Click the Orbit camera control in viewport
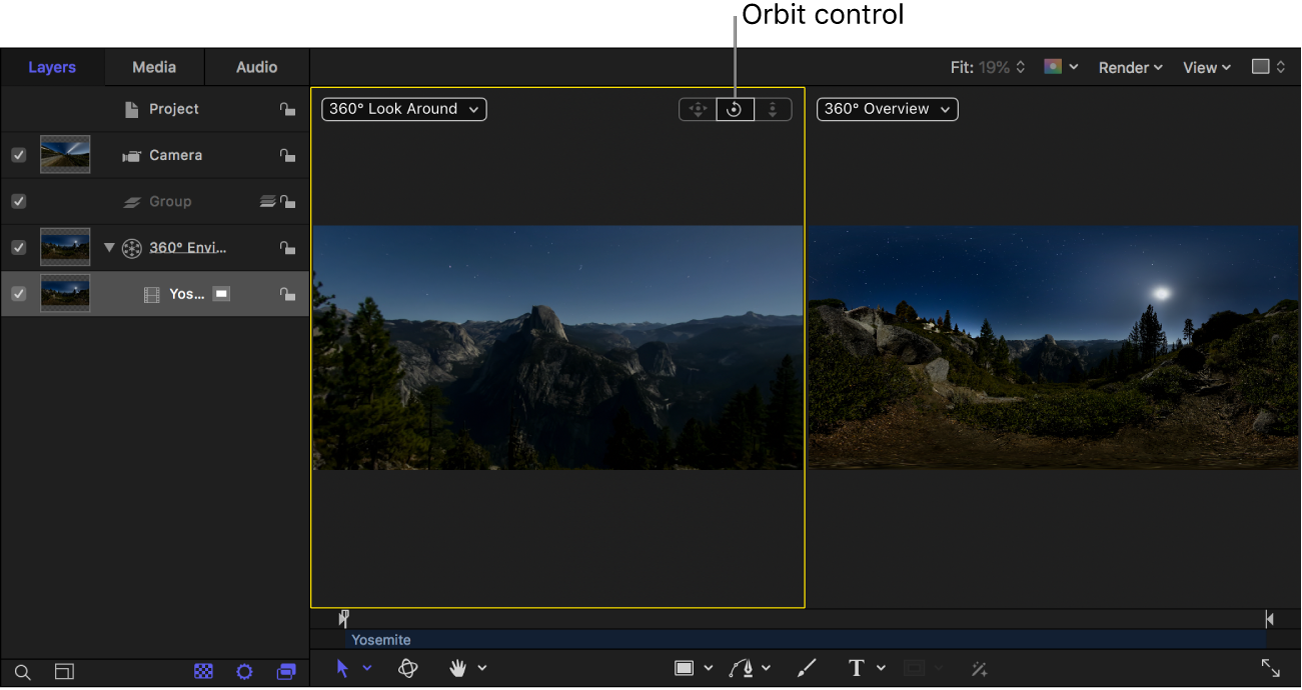The image size is (1302, 690). tap(734, 110)
